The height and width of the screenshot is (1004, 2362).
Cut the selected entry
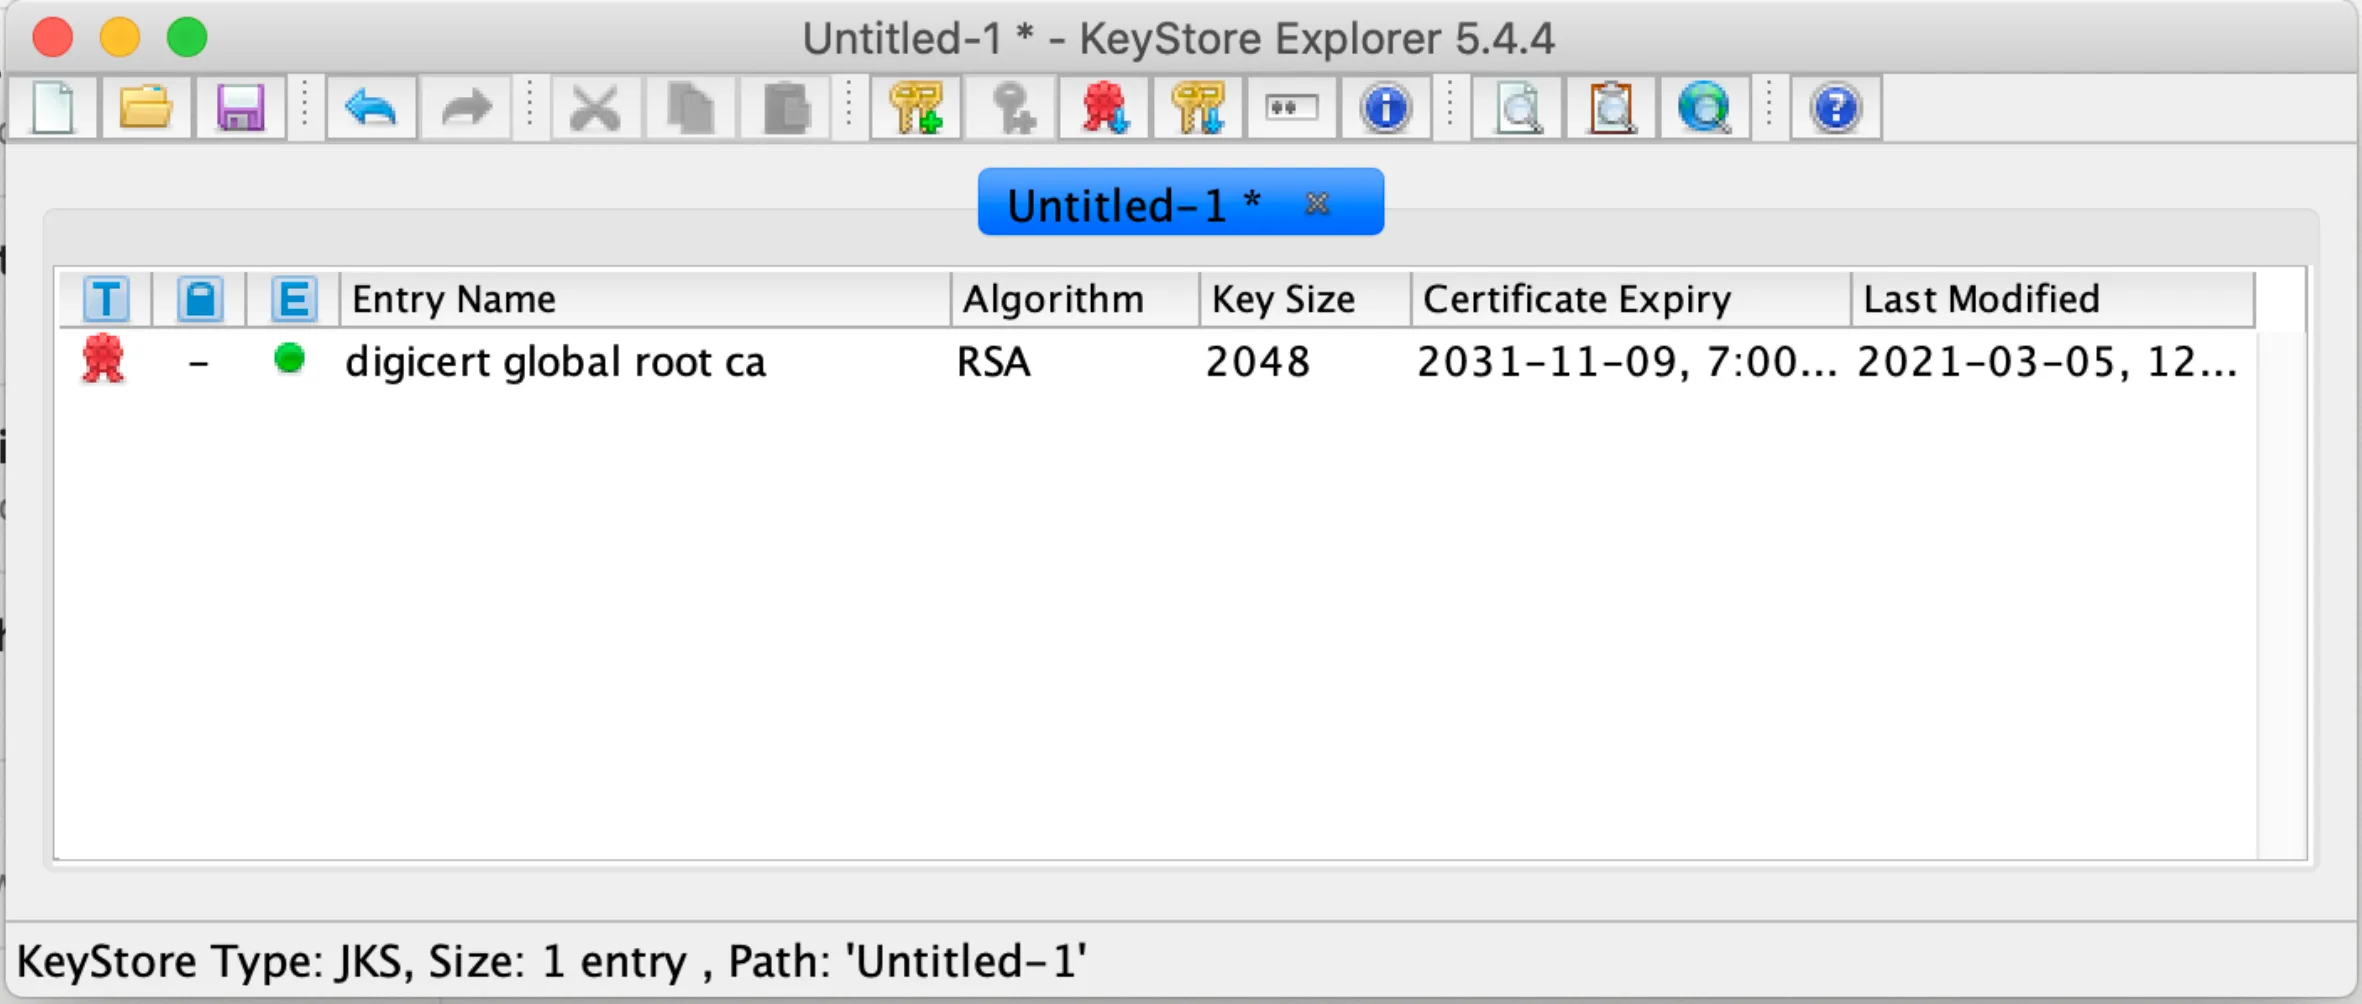pos(595,107)
